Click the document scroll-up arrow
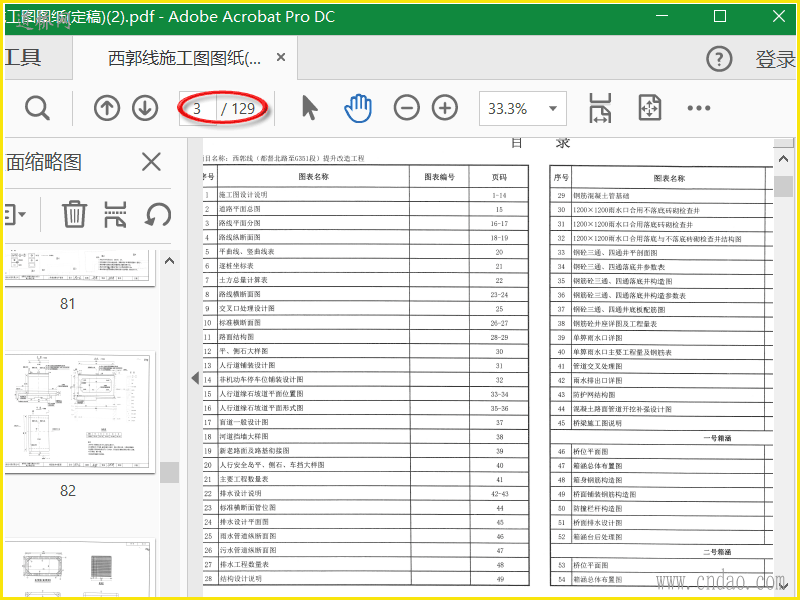 [x=784, y=159]
